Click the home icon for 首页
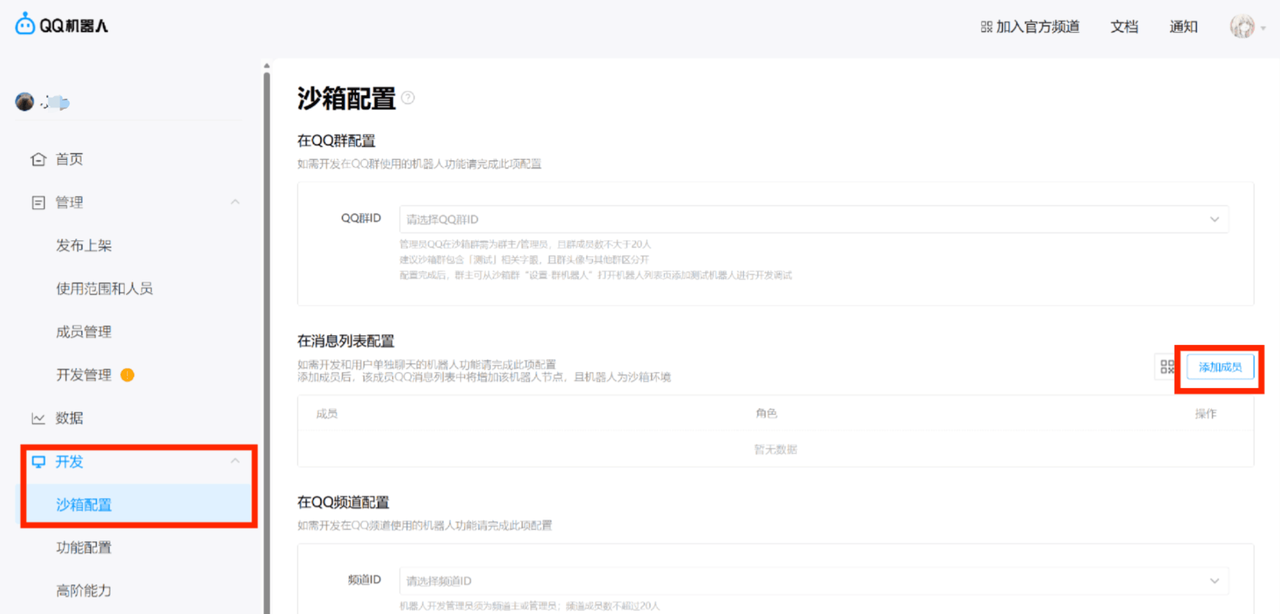 [39, 159]
